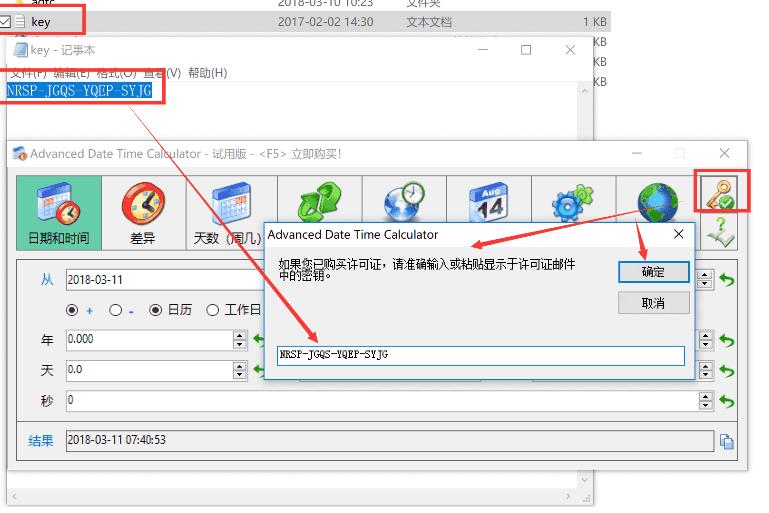Adjust the right-side spinner on the 天 row
This screenshot has width=769, height=513.
coord(705,370)
